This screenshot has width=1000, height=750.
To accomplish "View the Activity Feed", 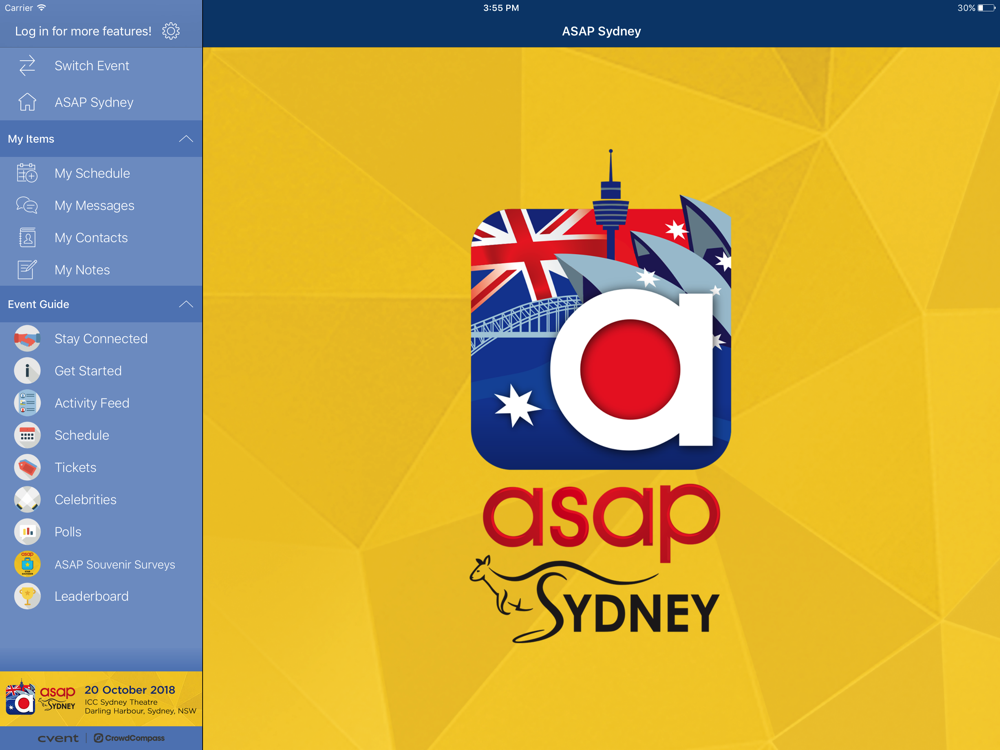I will coord(101,403).
